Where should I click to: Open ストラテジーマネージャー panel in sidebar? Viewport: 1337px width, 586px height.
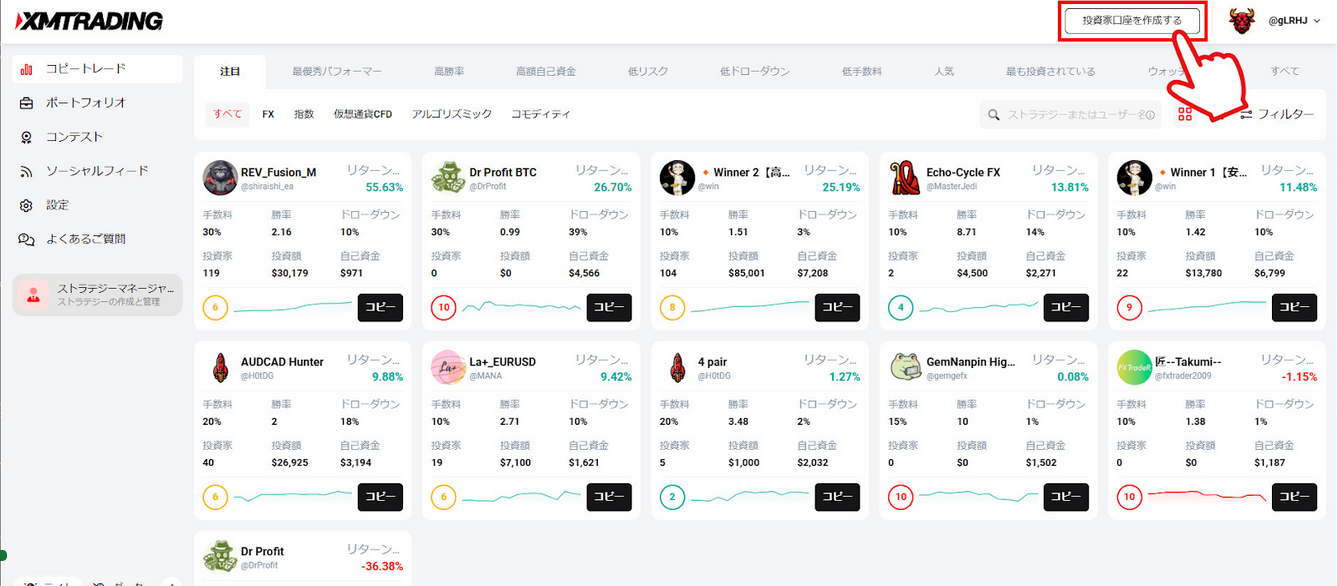coord(97,295)
